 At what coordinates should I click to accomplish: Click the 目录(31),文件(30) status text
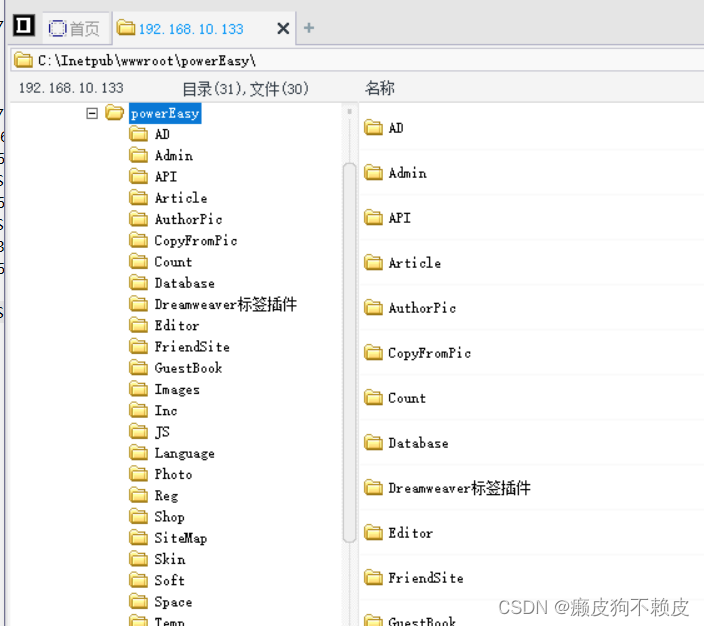coord(245,88)
